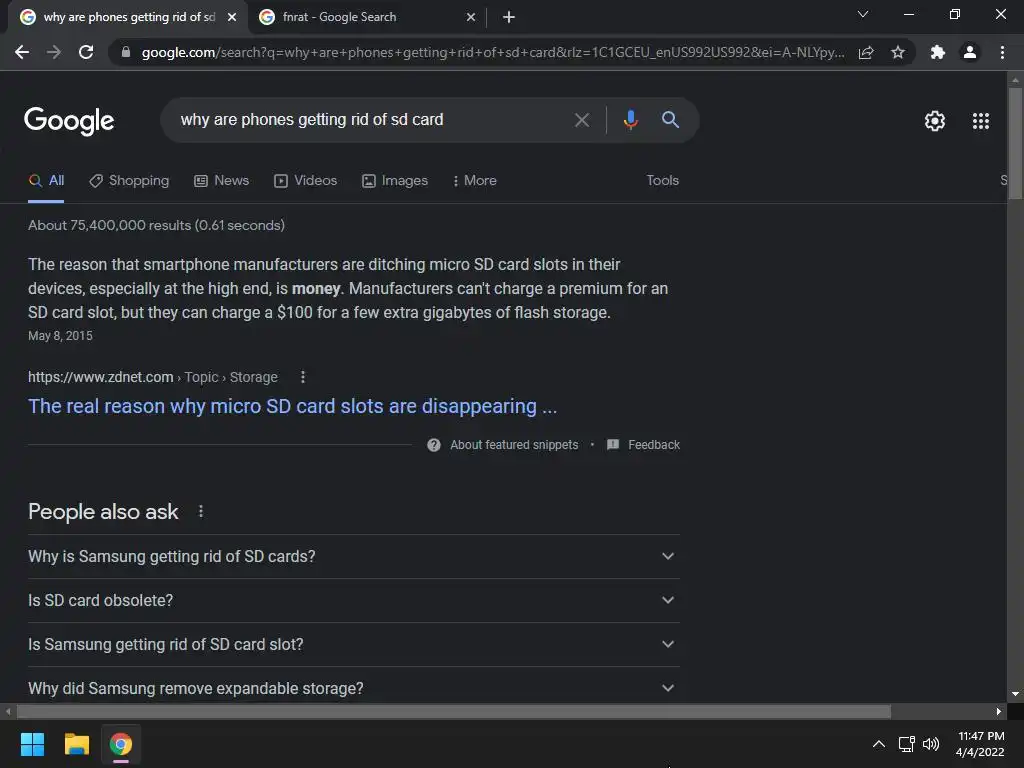This screenshot has width=1024, height=768.
Task: Open a new browser tab
Action: [509, 17]
